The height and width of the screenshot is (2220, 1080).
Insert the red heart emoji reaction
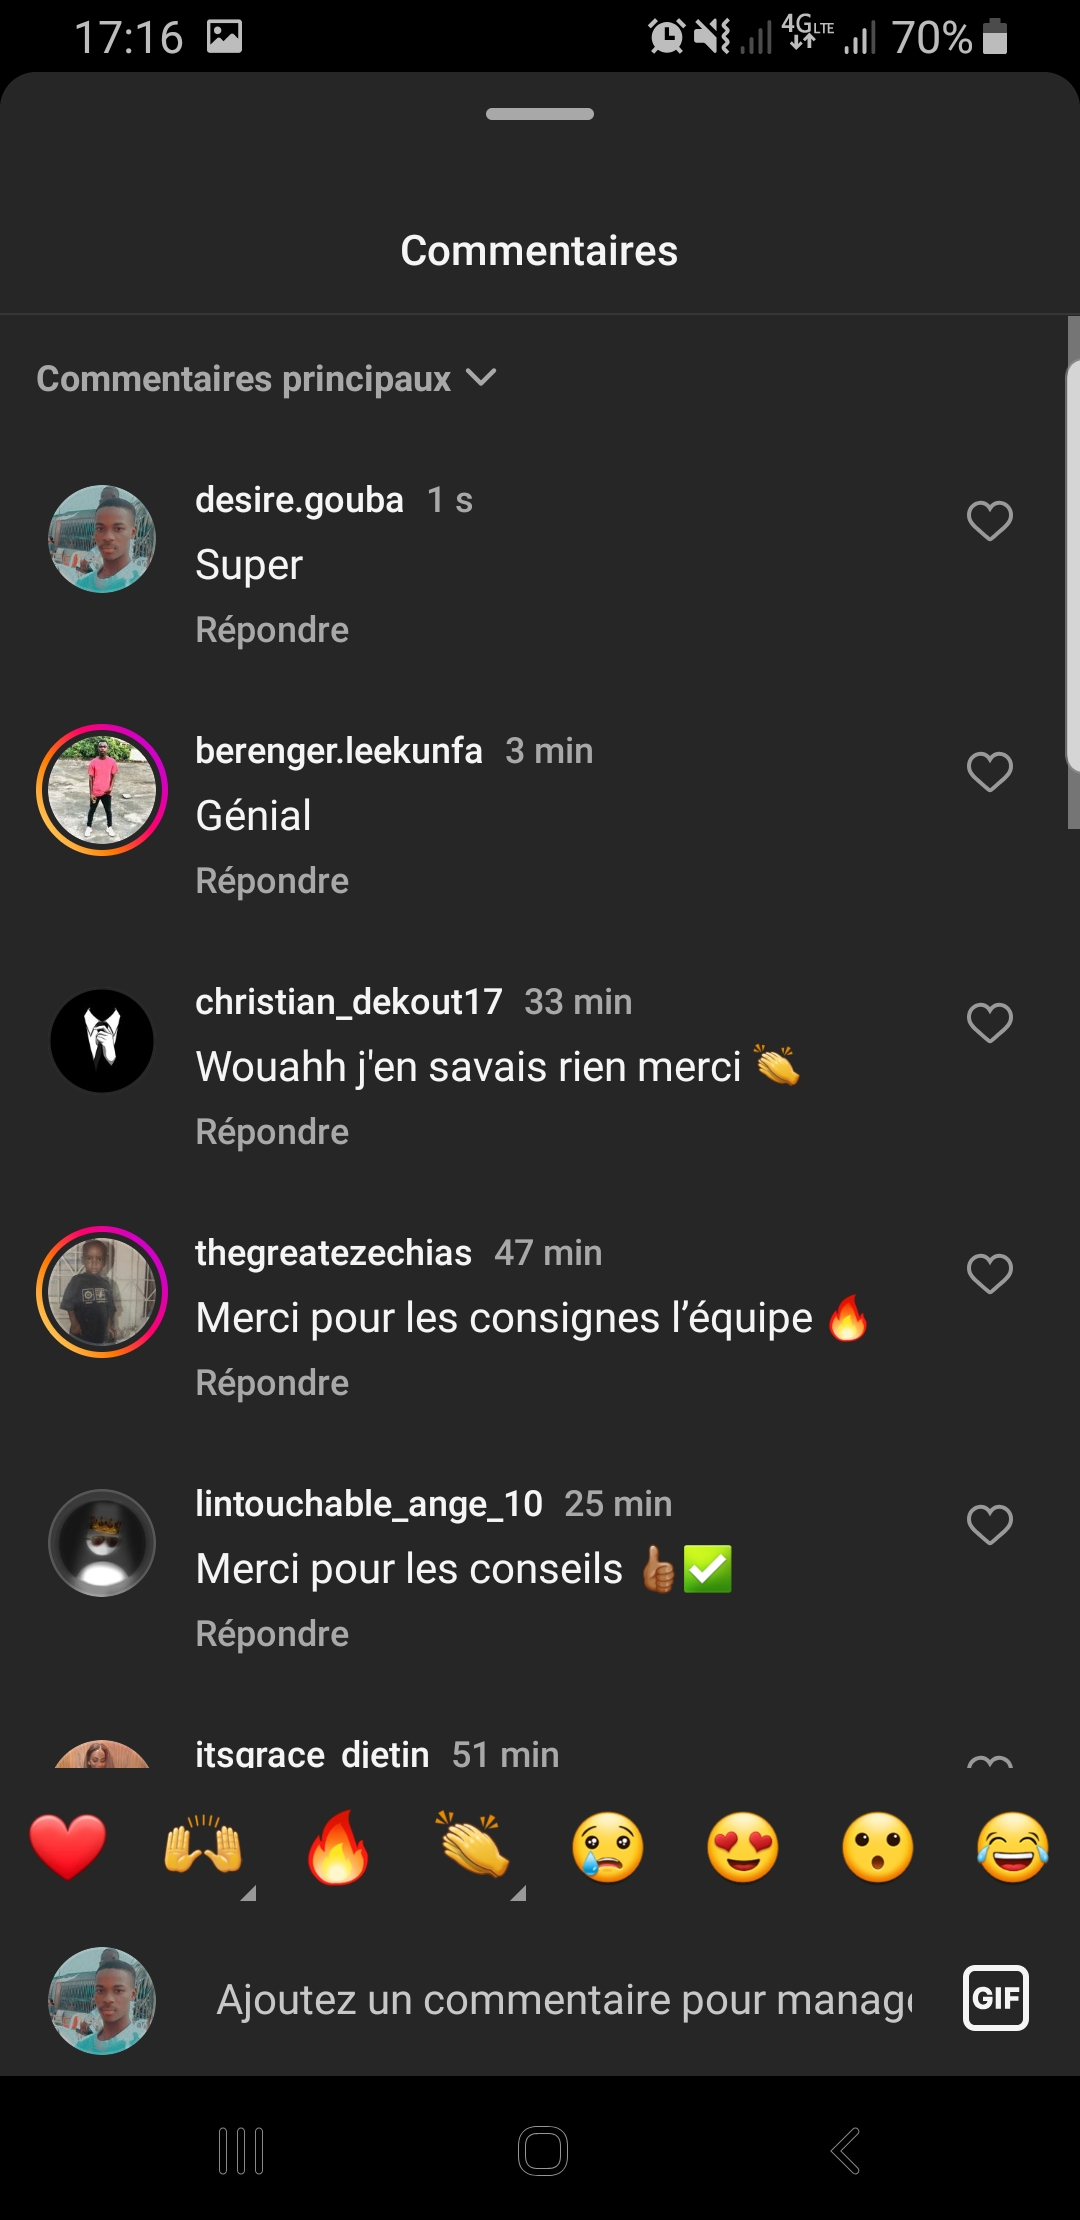pos(68,1846)
